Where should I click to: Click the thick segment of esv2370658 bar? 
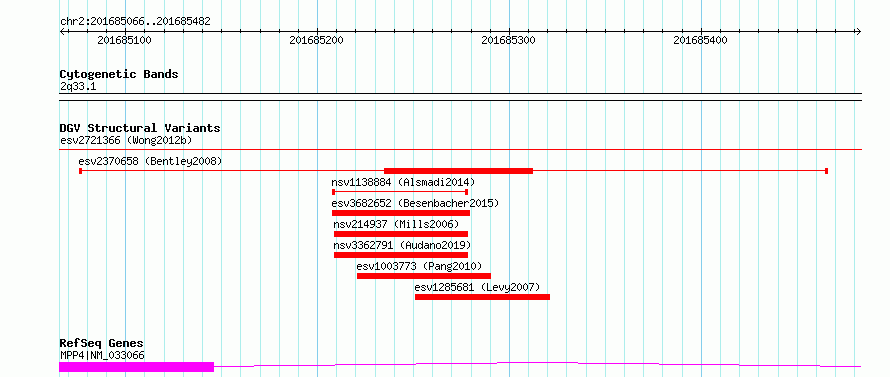point(459,171)
